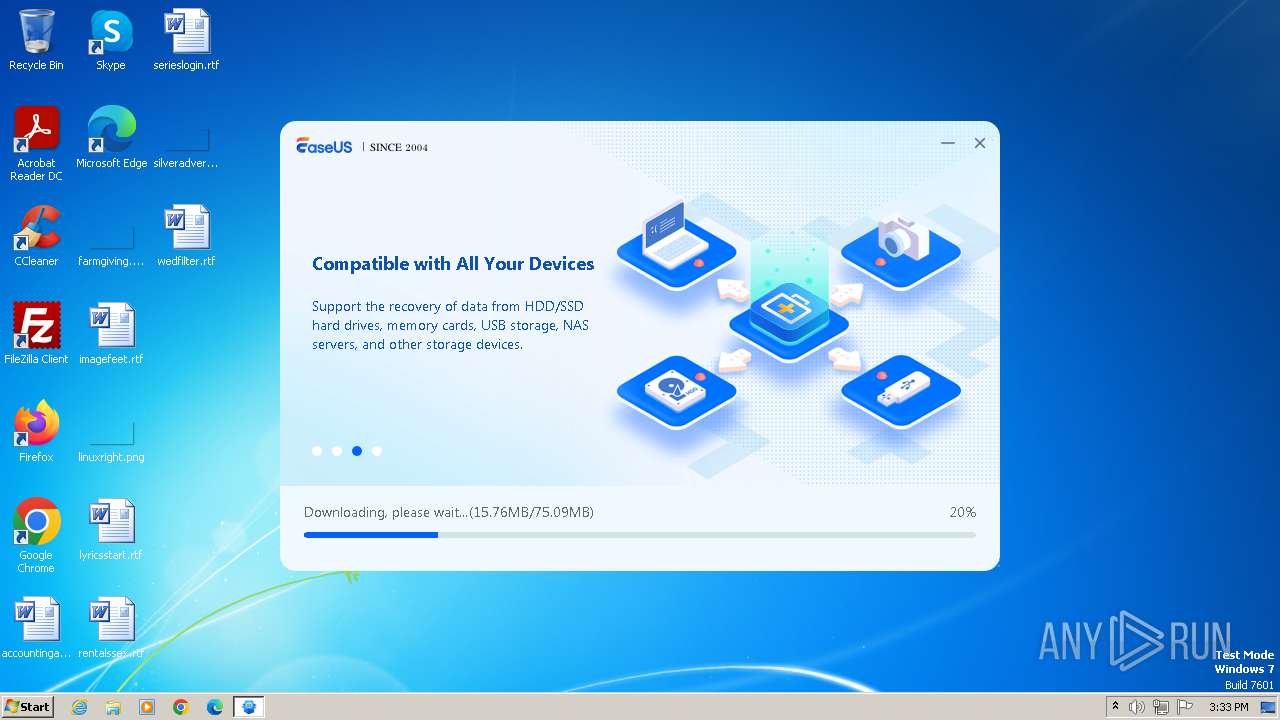Open the Recycle Bin desktop icon

36,40
